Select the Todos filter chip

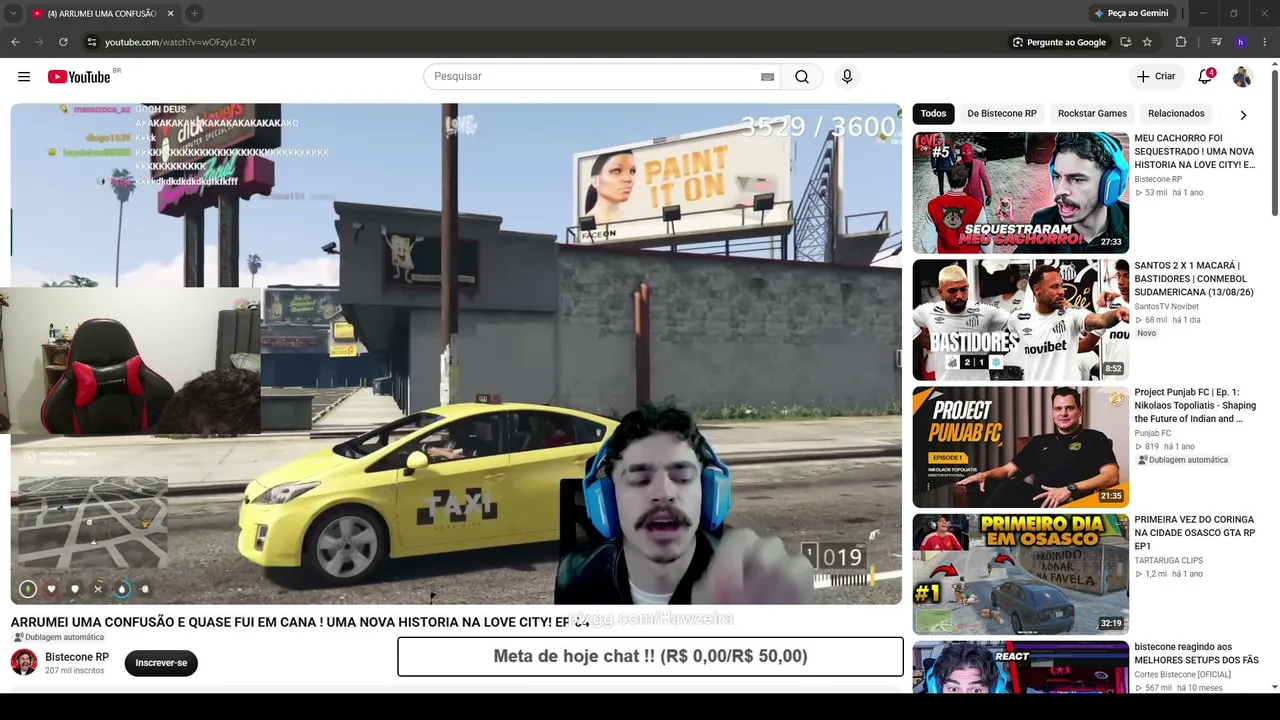tap(933, 114)
